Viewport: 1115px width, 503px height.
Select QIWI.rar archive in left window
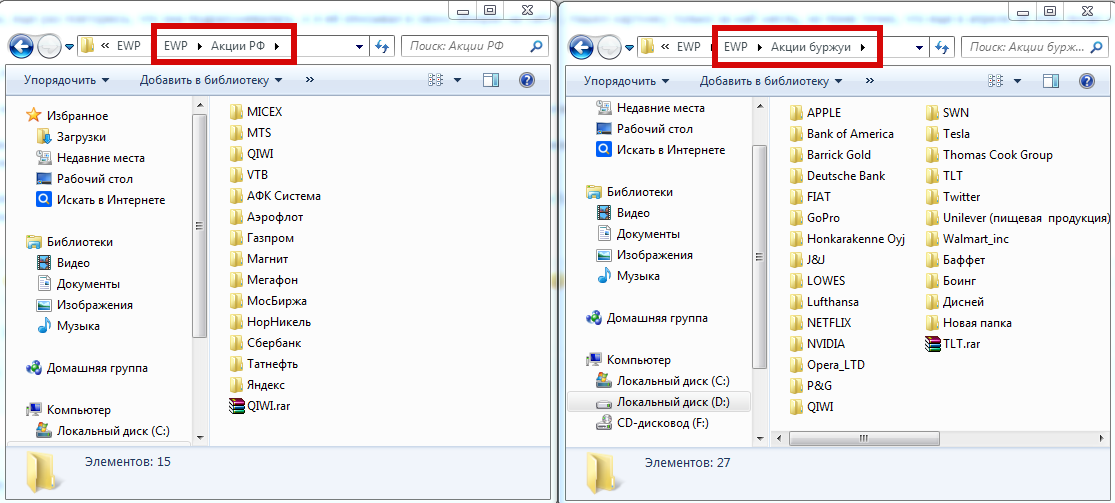[260, 406]
